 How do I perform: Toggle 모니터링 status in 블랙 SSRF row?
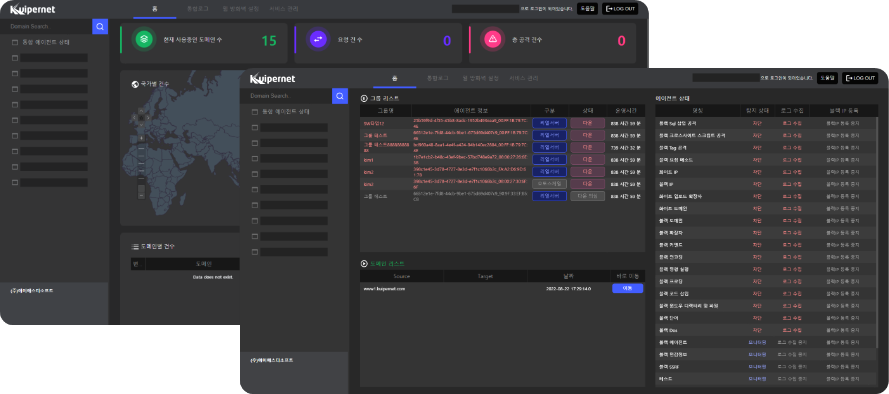tap(757, 366)
